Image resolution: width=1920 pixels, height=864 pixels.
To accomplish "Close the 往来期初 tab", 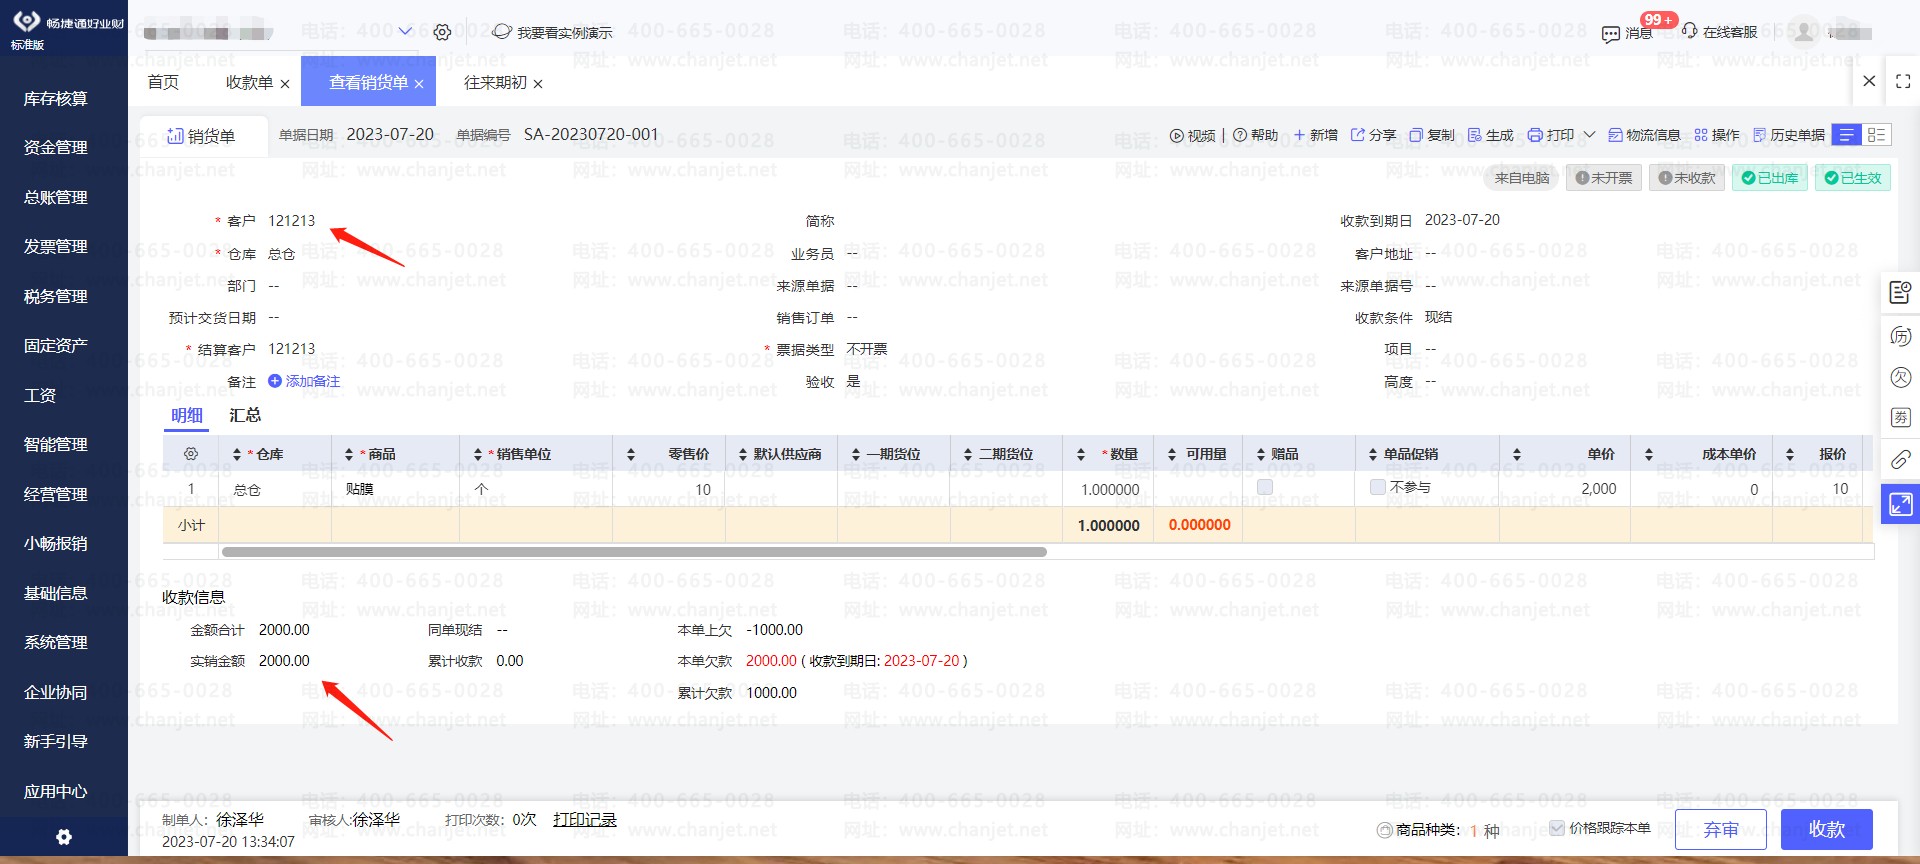I will point(538,84).
